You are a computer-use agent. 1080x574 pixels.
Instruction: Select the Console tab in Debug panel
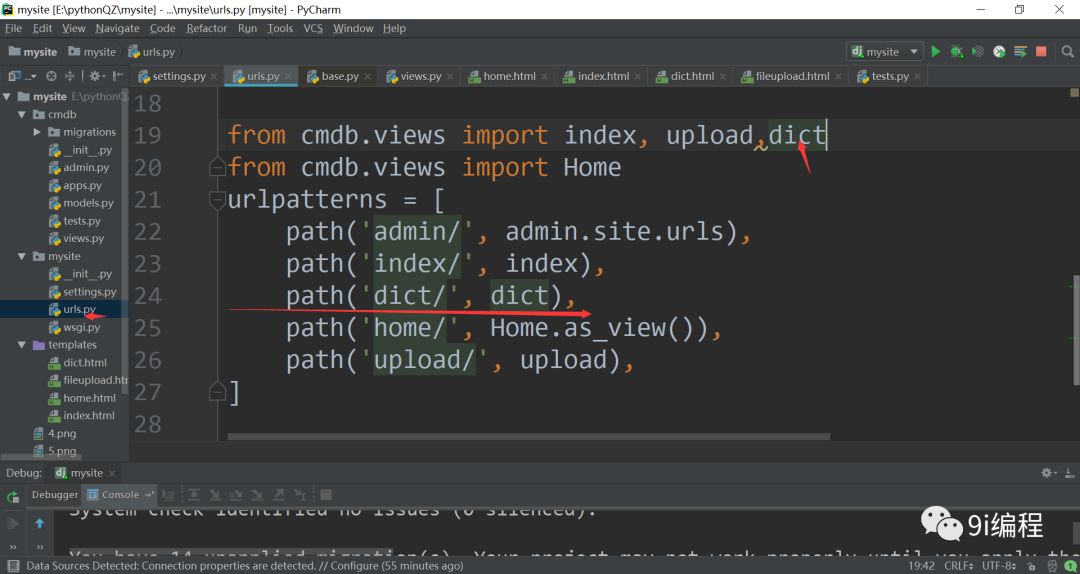pyautogui.click(x=121, y=495)
